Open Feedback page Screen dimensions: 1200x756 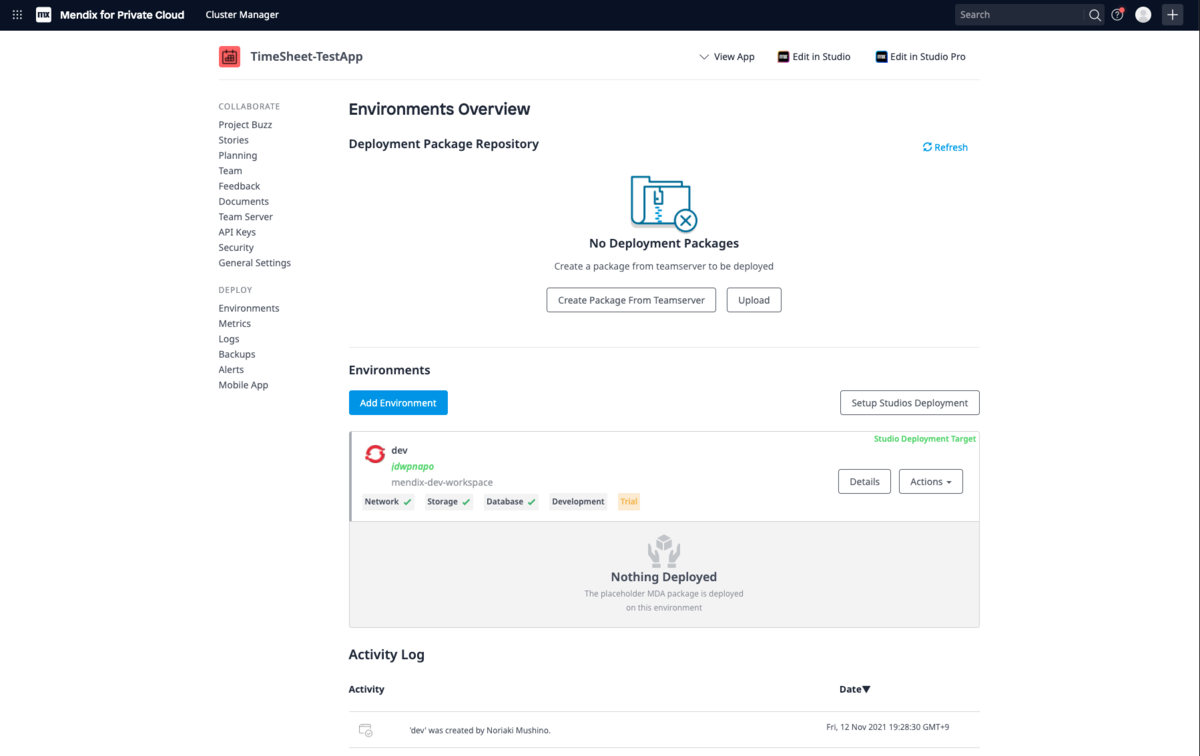tap(239, 186)
